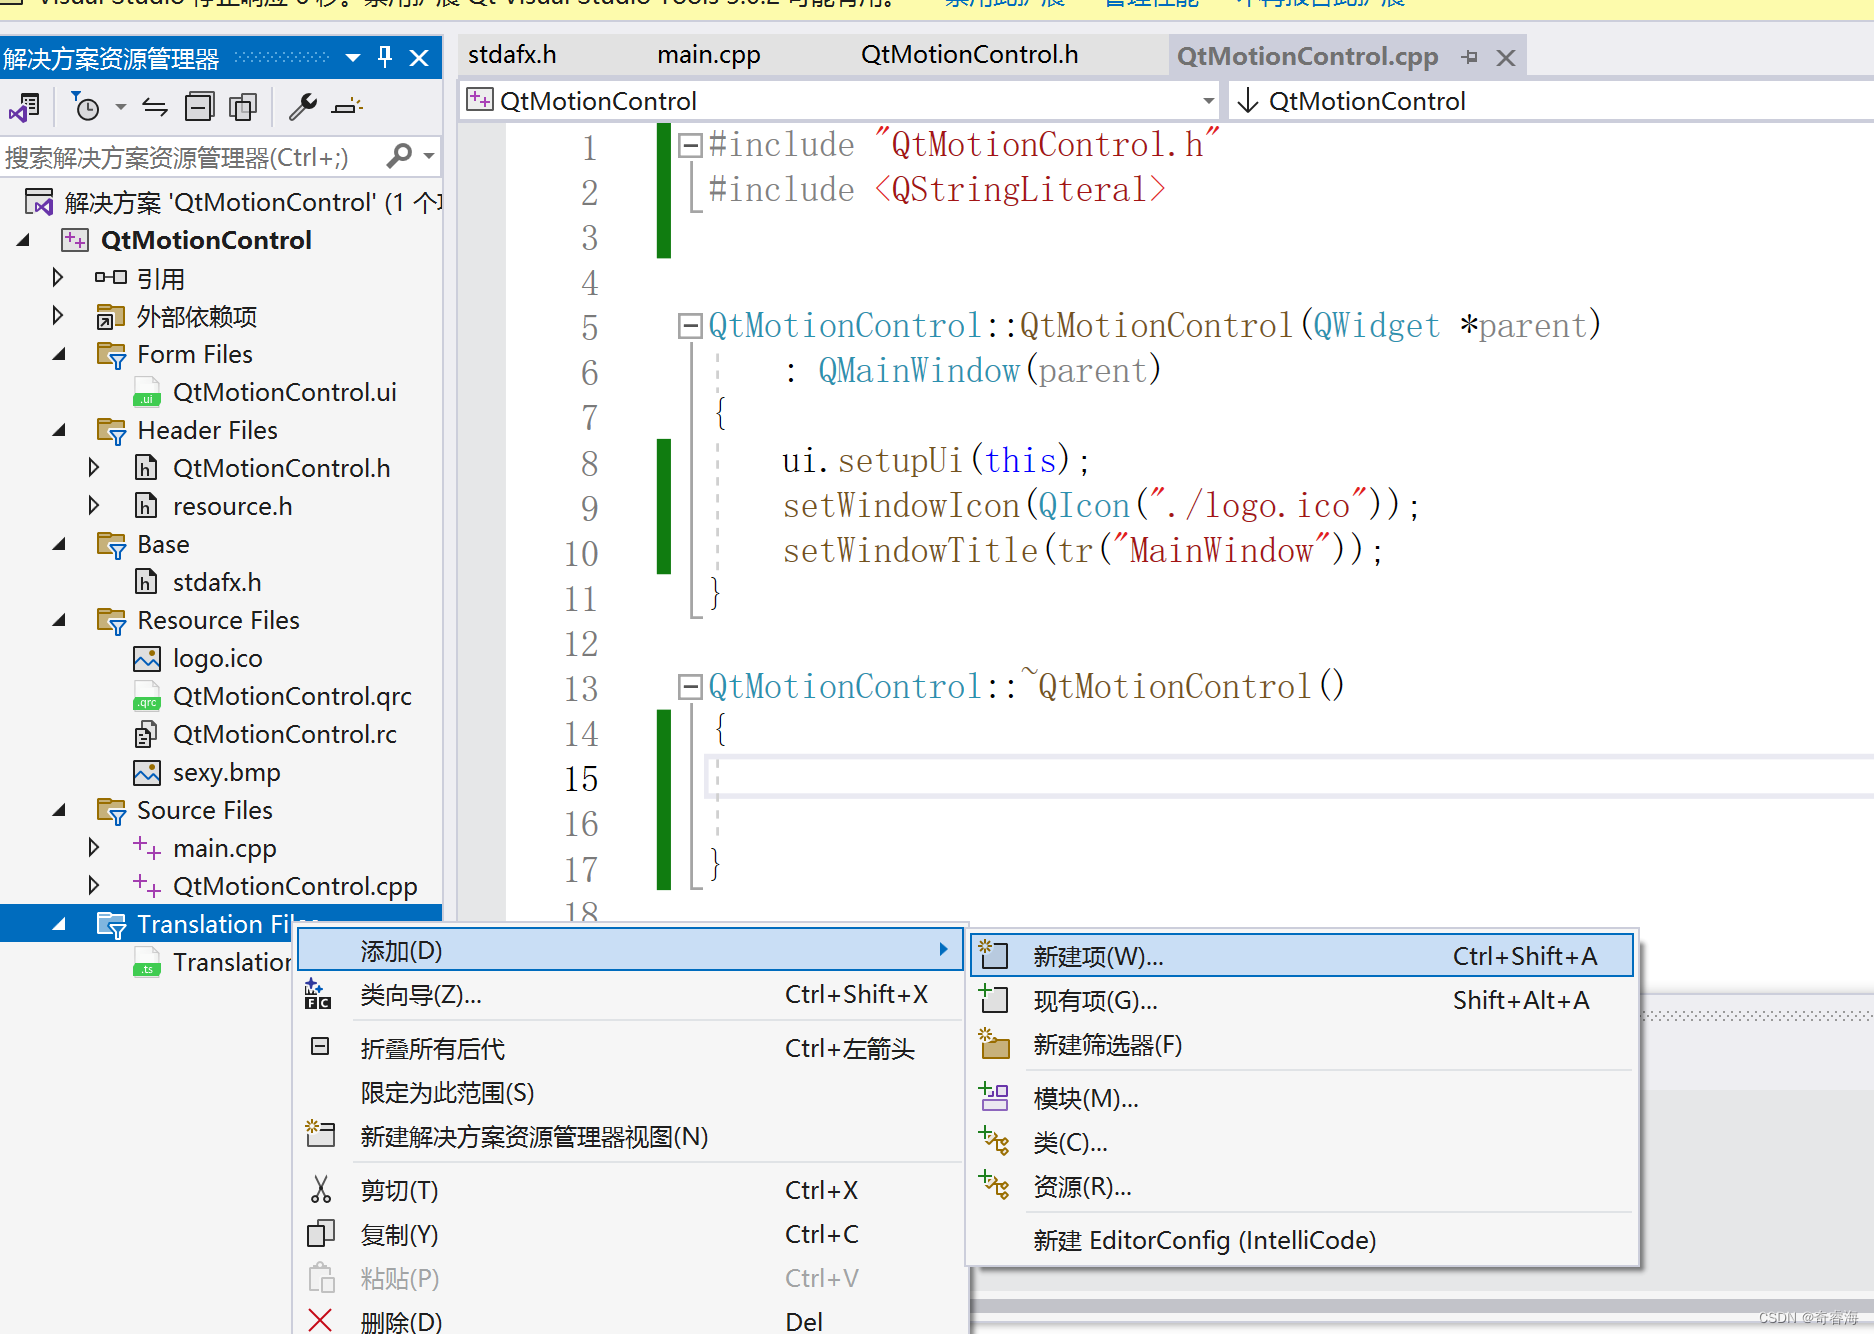The image size is (1874, 1334).
Task: Click the 资源(R) add resource icon
Action: [x=994, y=1185]
